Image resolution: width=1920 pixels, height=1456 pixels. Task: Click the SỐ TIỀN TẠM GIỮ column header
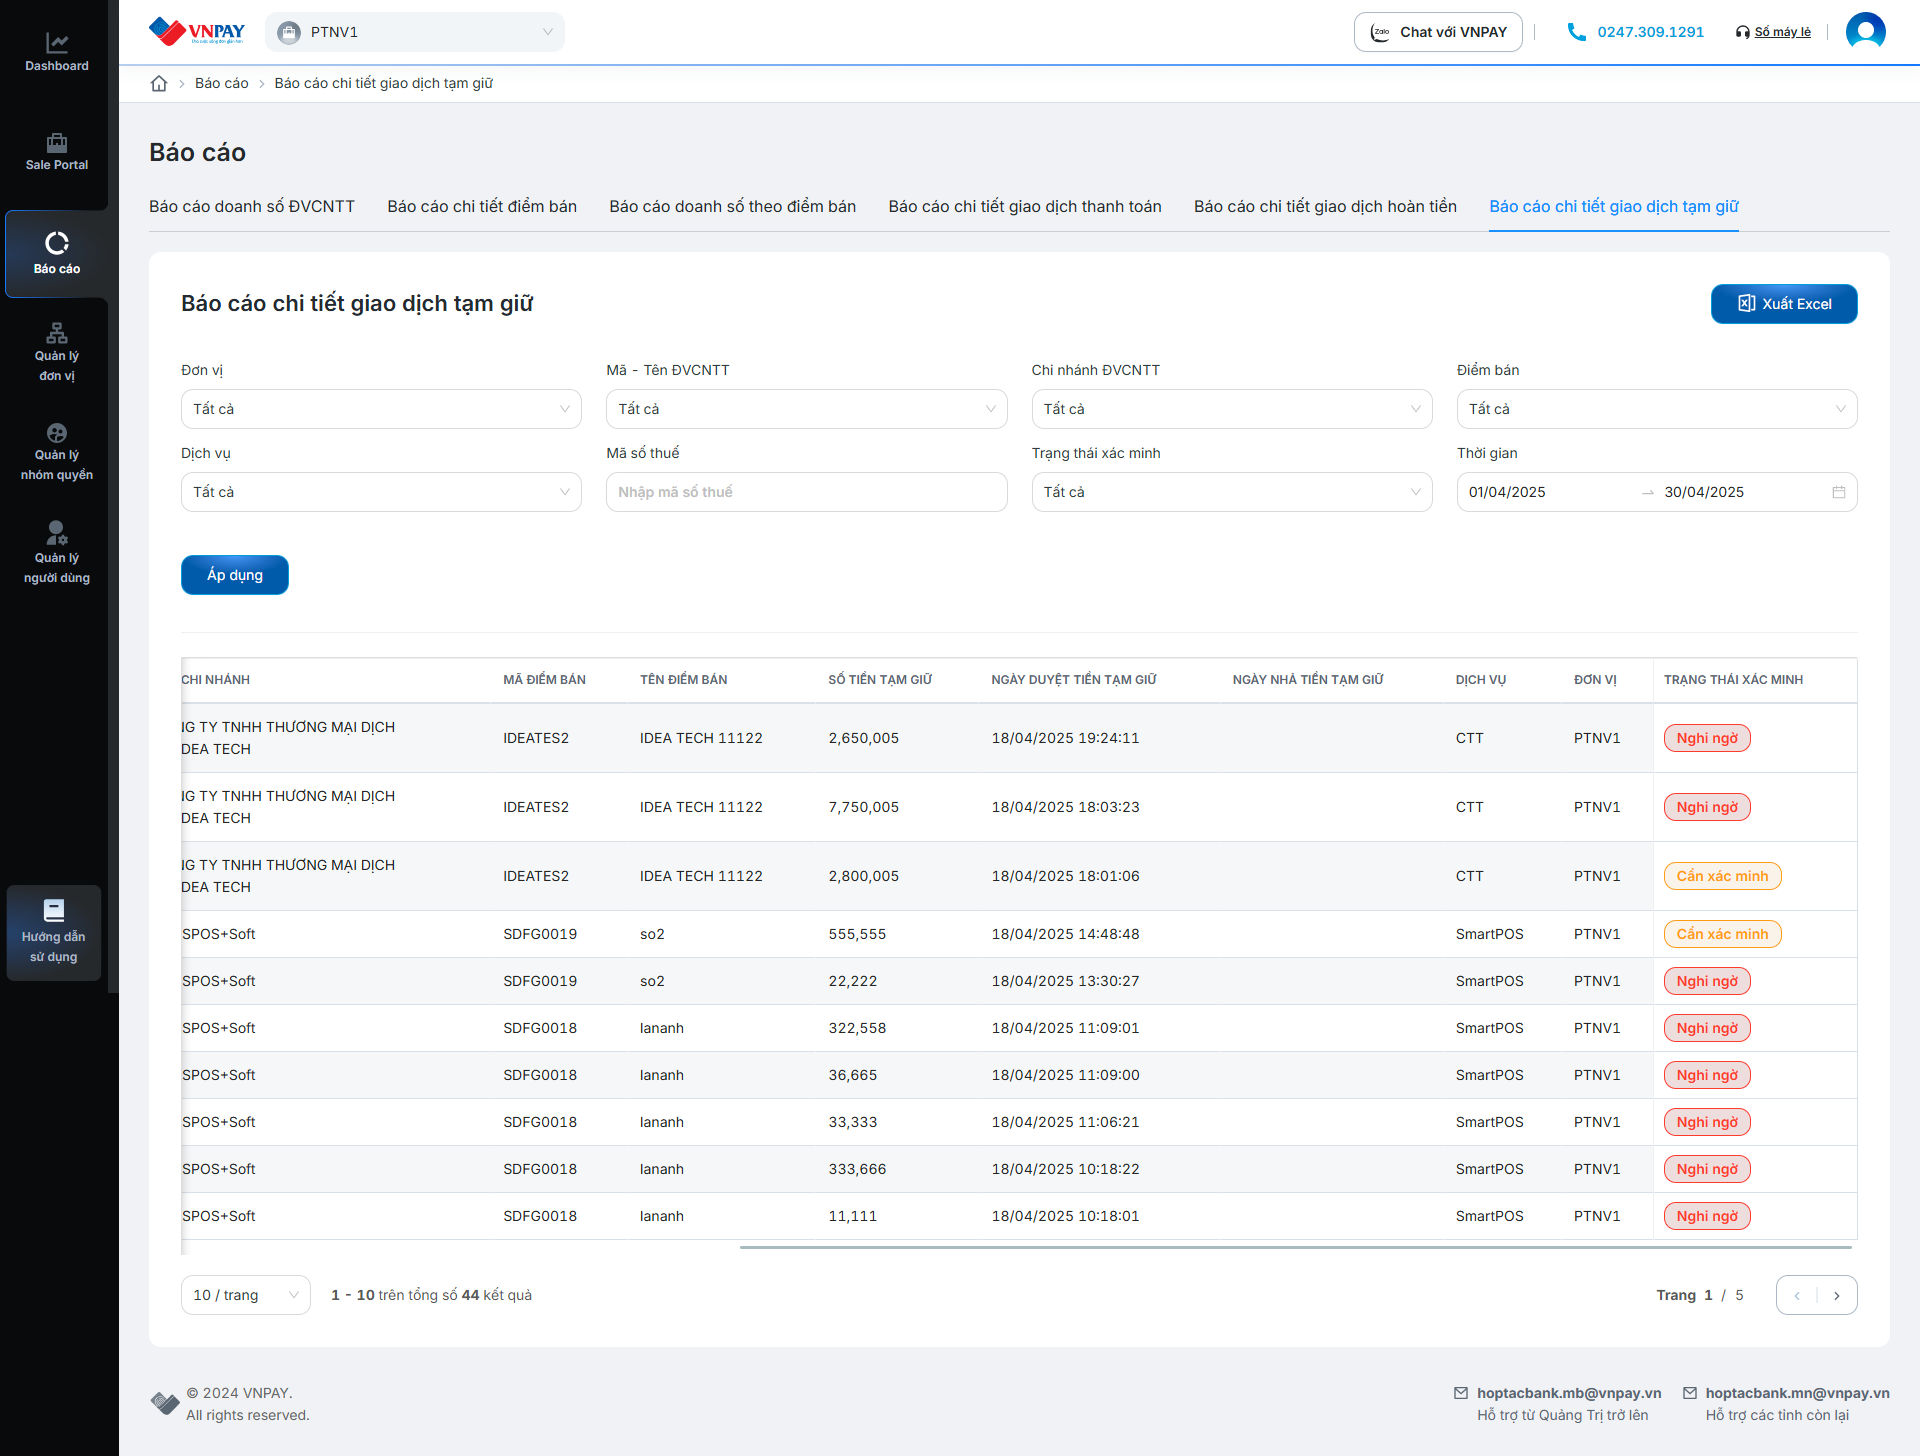click(x=880, y=680)
